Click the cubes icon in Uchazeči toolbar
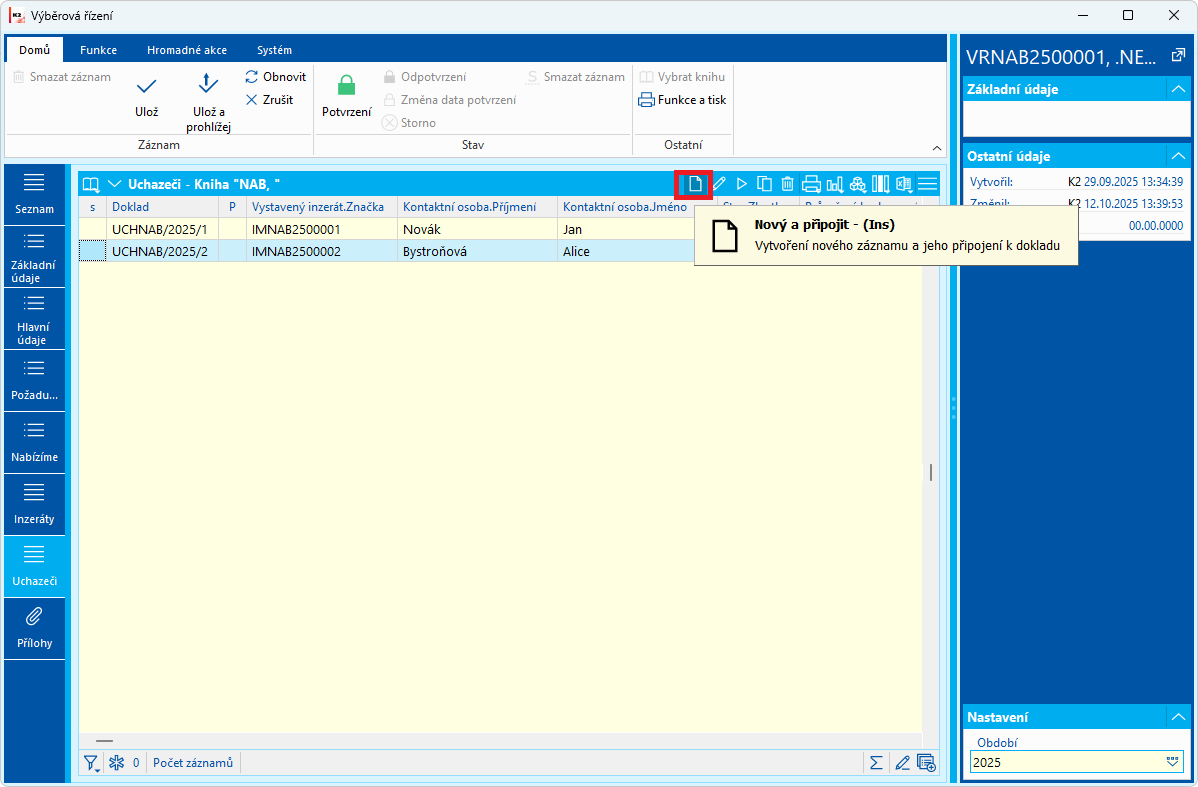Screen dimensions: 1198x787 coord(858,184)
